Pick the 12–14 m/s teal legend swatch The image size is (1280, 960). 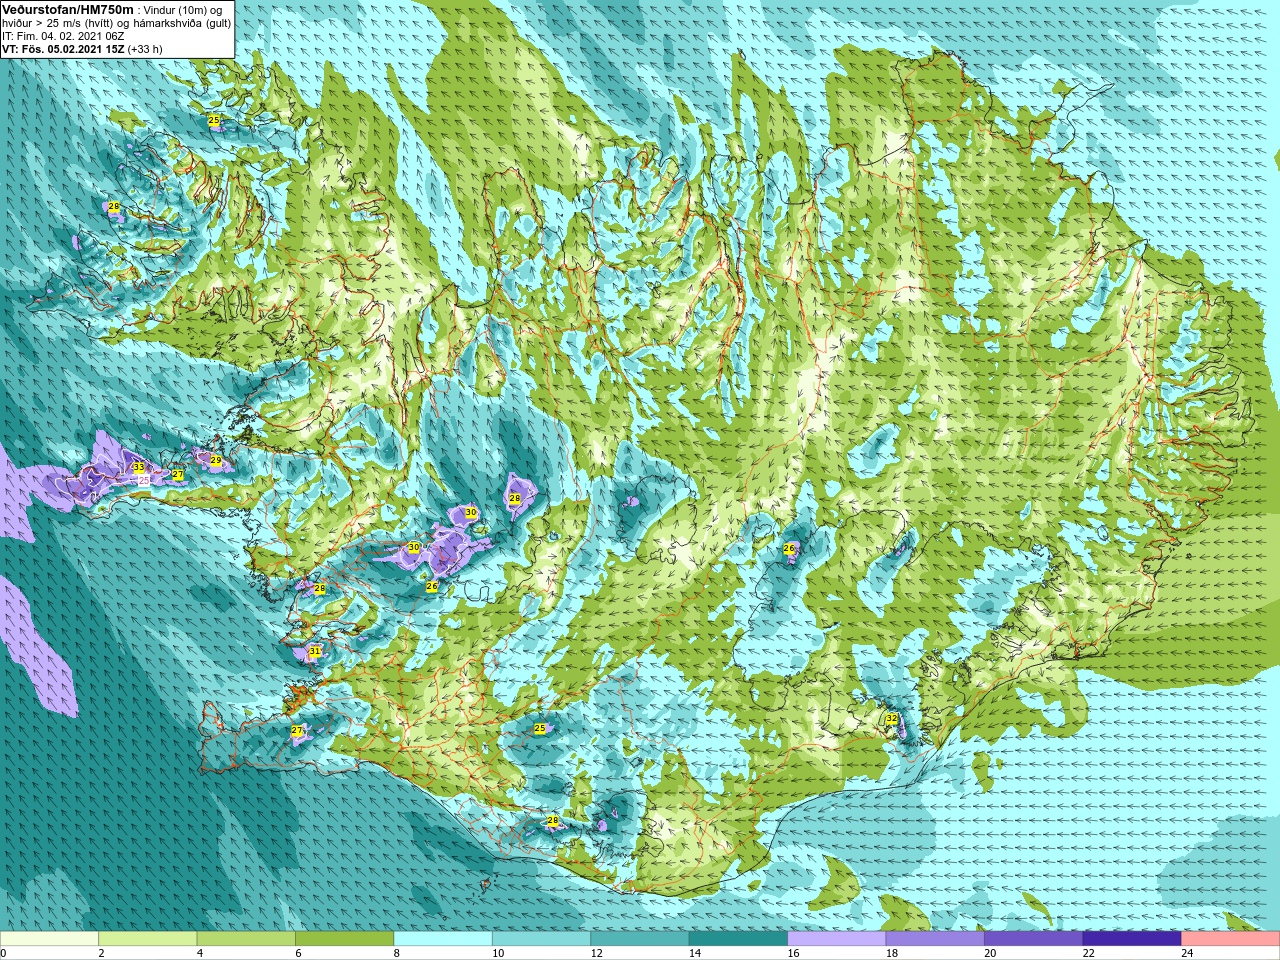640,939
